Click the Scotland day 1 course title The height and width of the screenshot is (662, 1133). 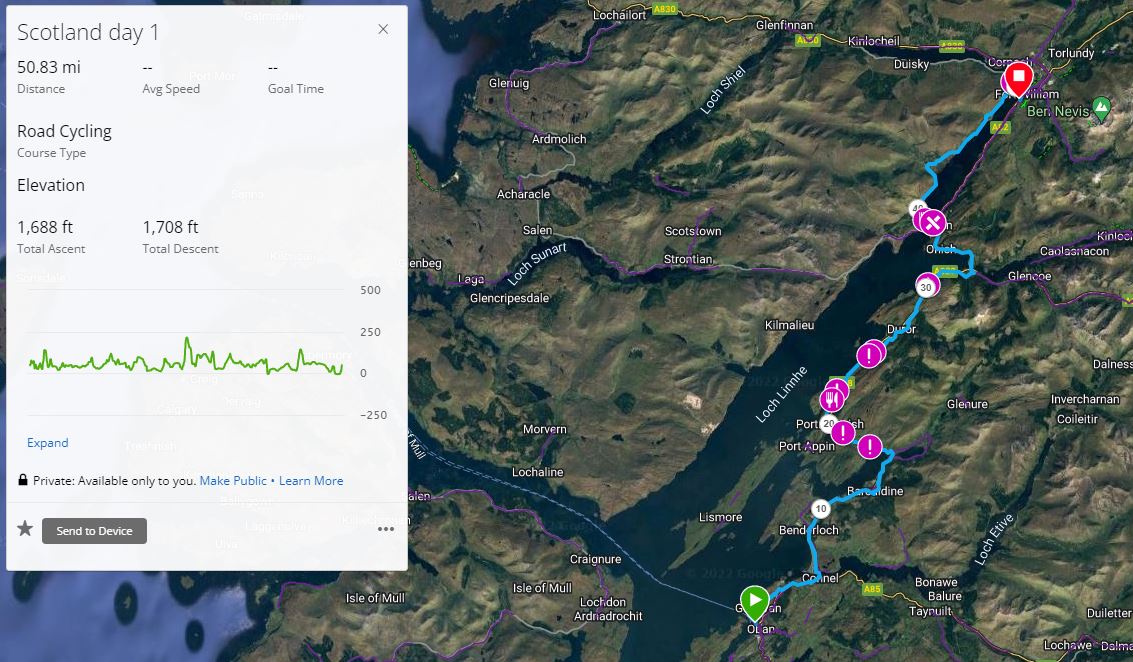(87, 32)
